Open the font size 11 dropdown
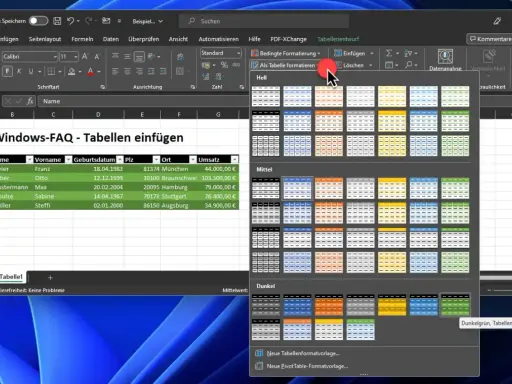 pos(76,57)
